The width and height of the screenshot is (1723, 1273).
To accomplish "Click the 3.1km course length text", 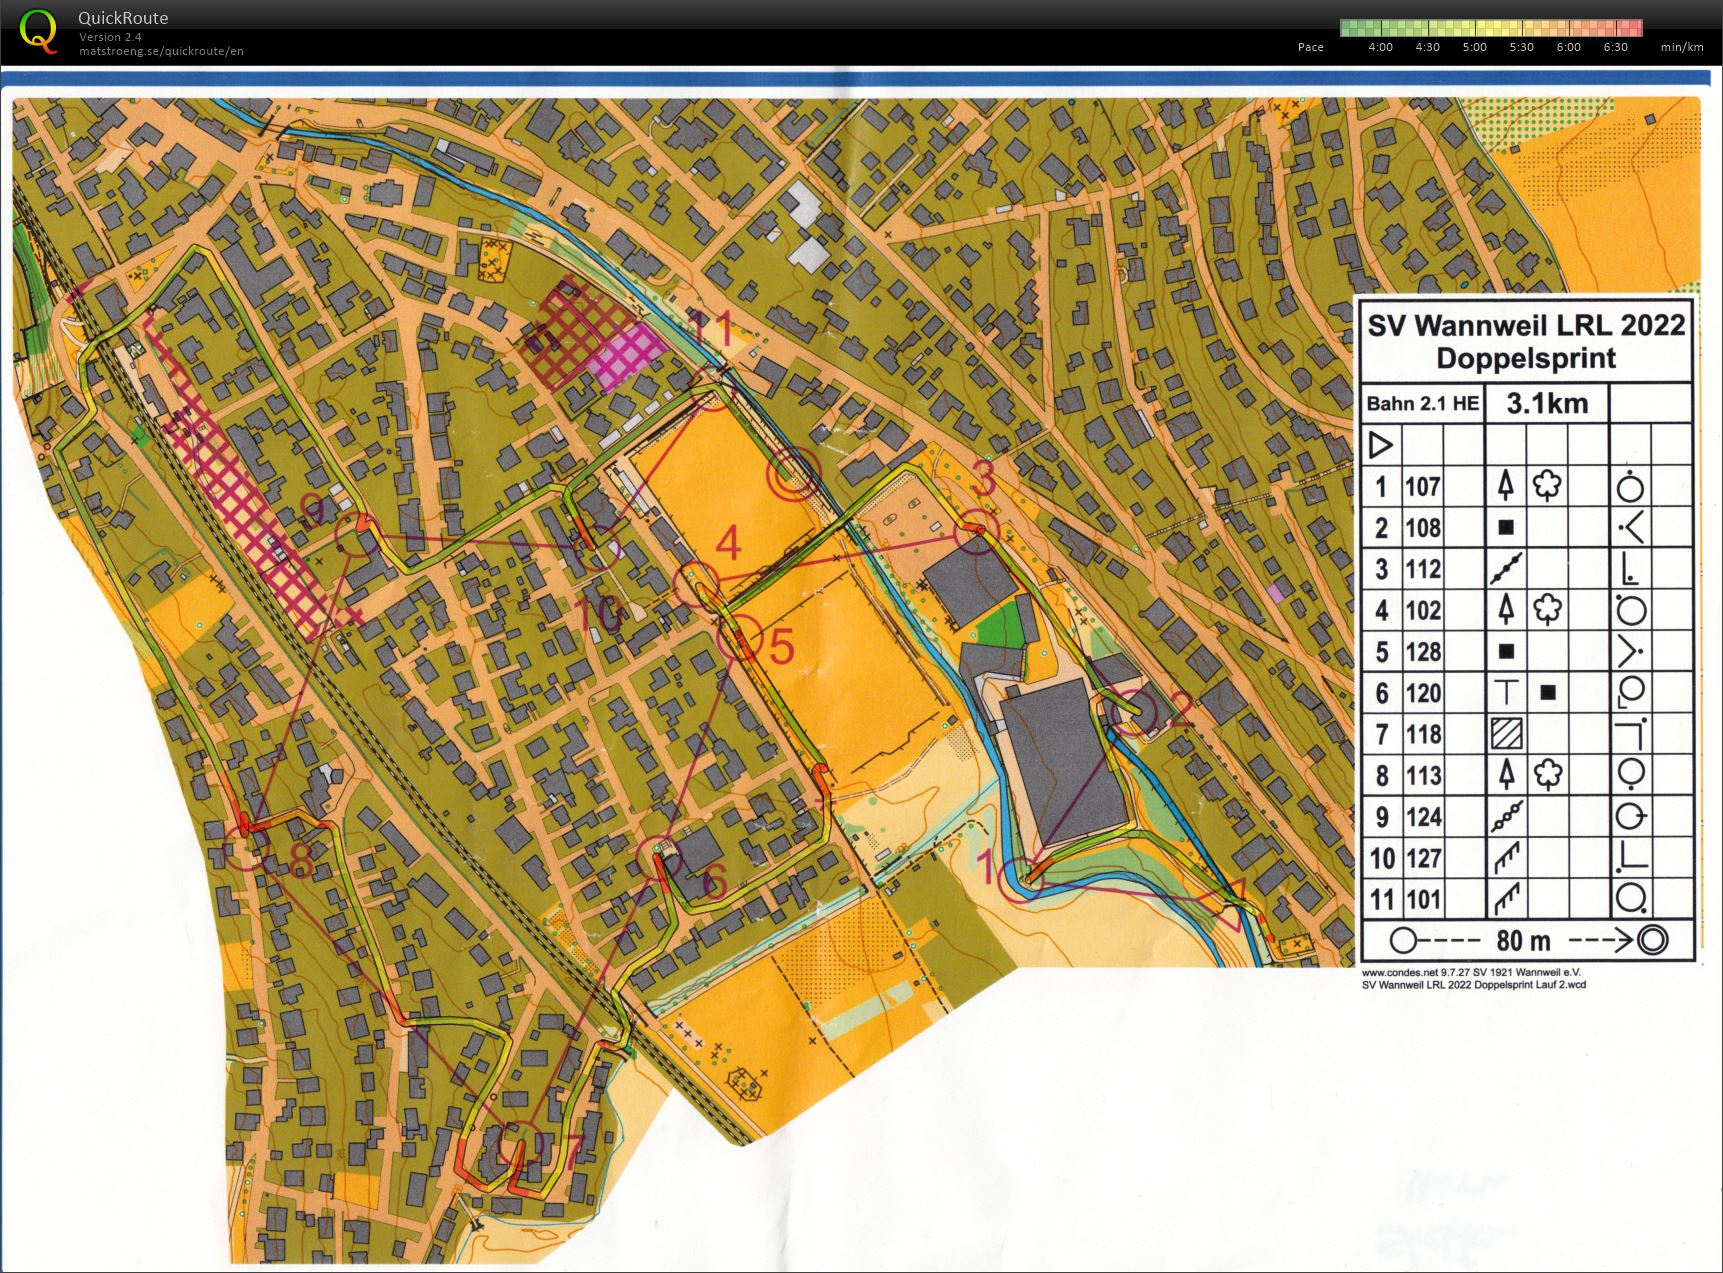I will click(1546, 403).
